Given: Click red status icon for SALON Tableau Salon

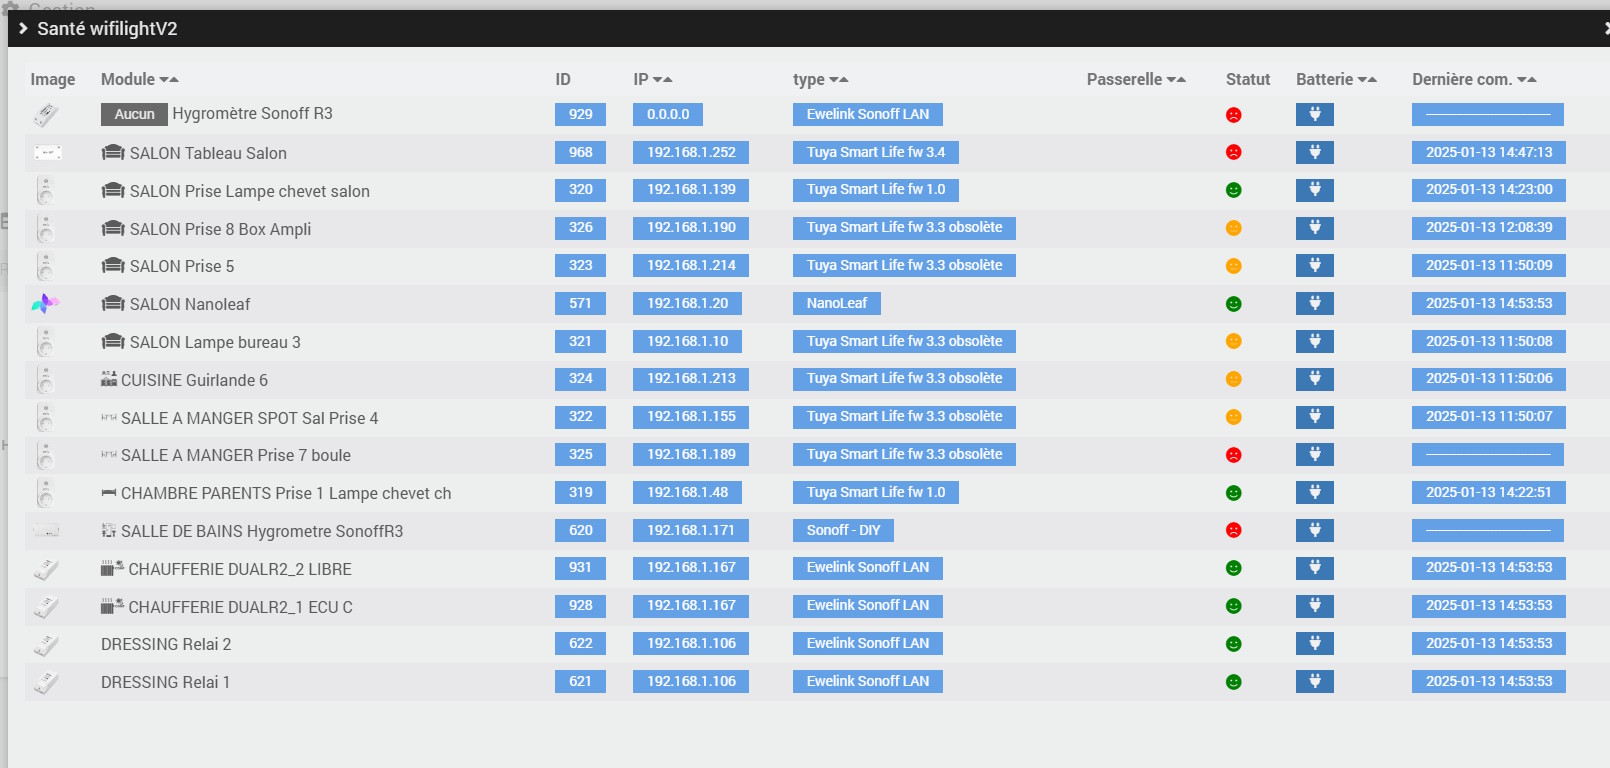Looking at the screenshot, I should point(1233,152).
